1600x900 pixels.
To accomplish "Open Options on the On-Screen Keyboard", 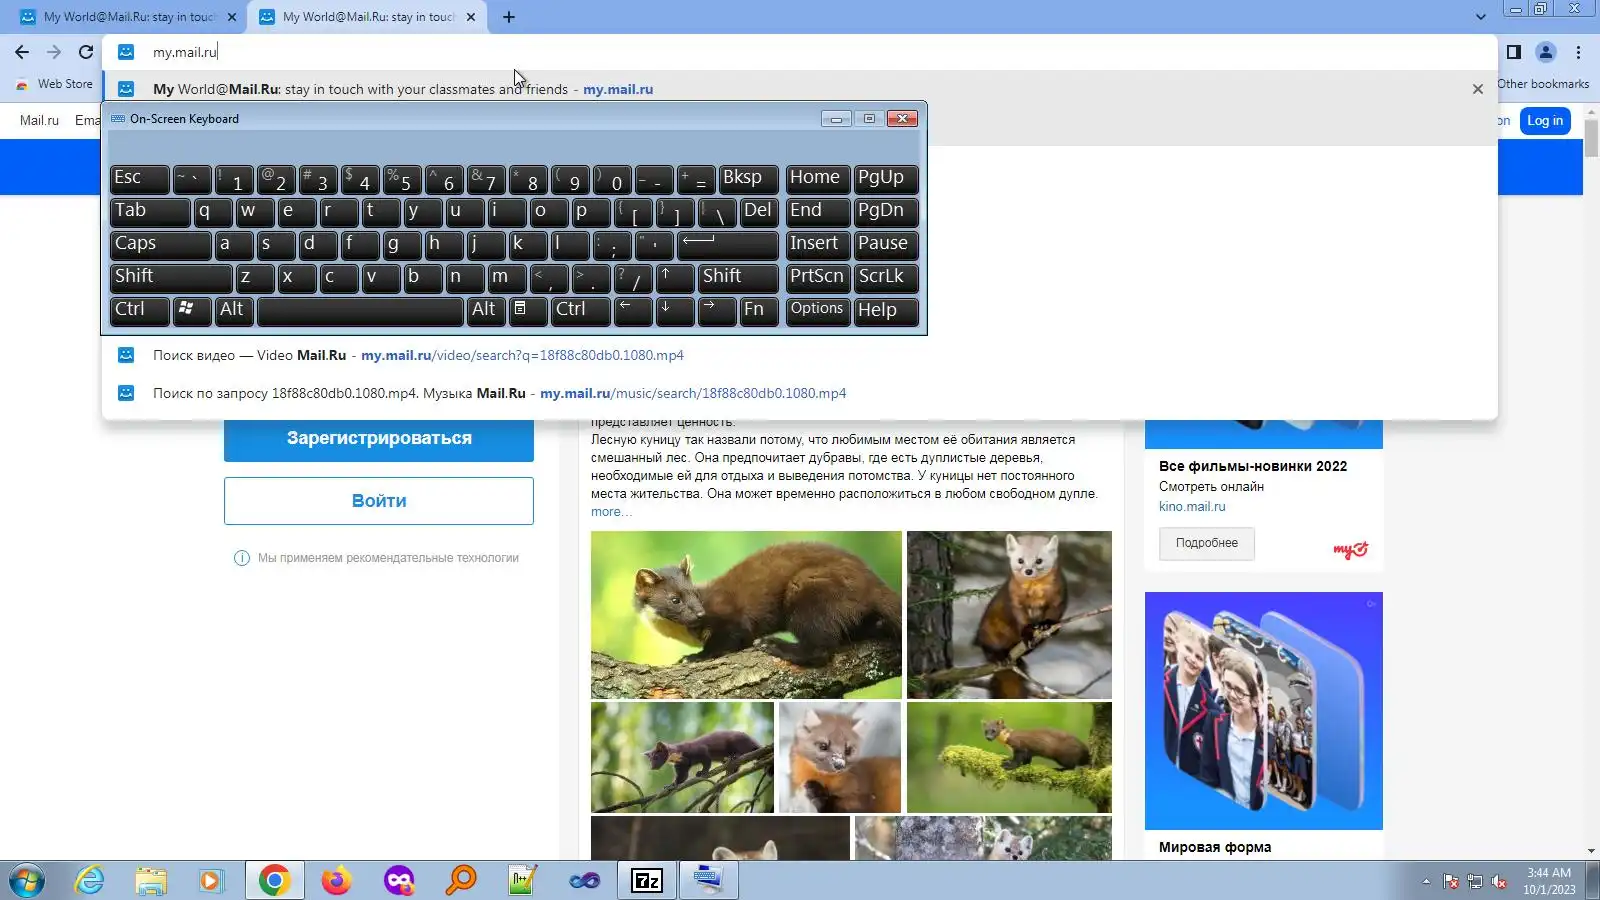I will pyautogui.click(x=818, y=311).
